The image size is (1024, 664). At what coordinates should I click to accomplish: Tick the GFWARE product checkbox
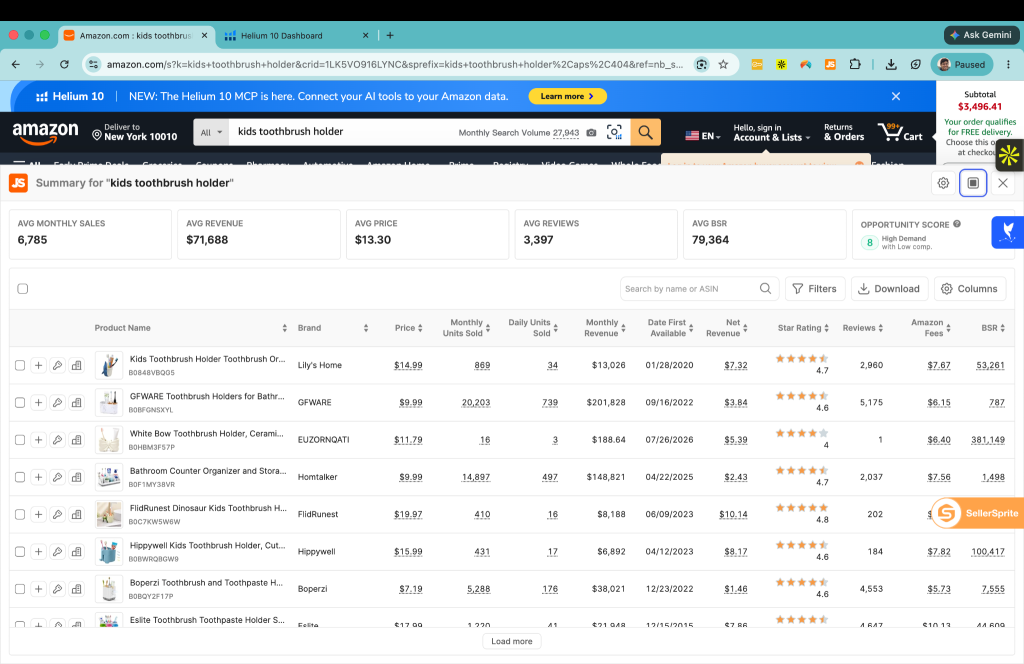tap(20, 403)
